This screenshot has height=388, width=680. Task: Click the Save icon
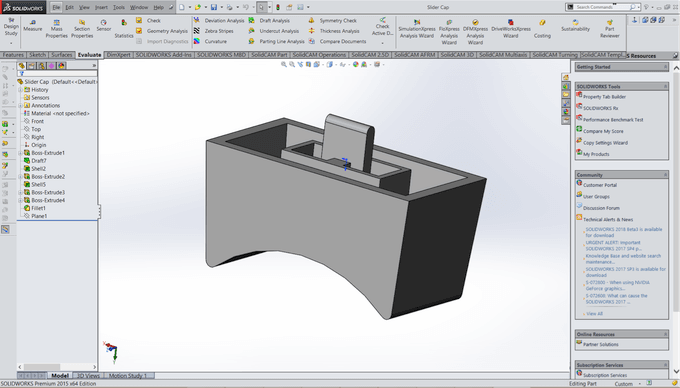tap(214, 7)
